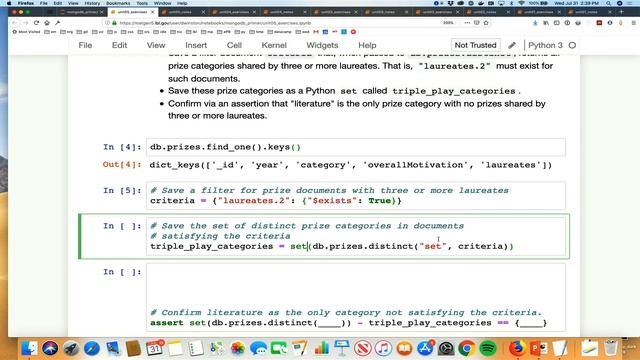
Task: Open the Jupyter notebook File menu
Action: coord(85,45)
